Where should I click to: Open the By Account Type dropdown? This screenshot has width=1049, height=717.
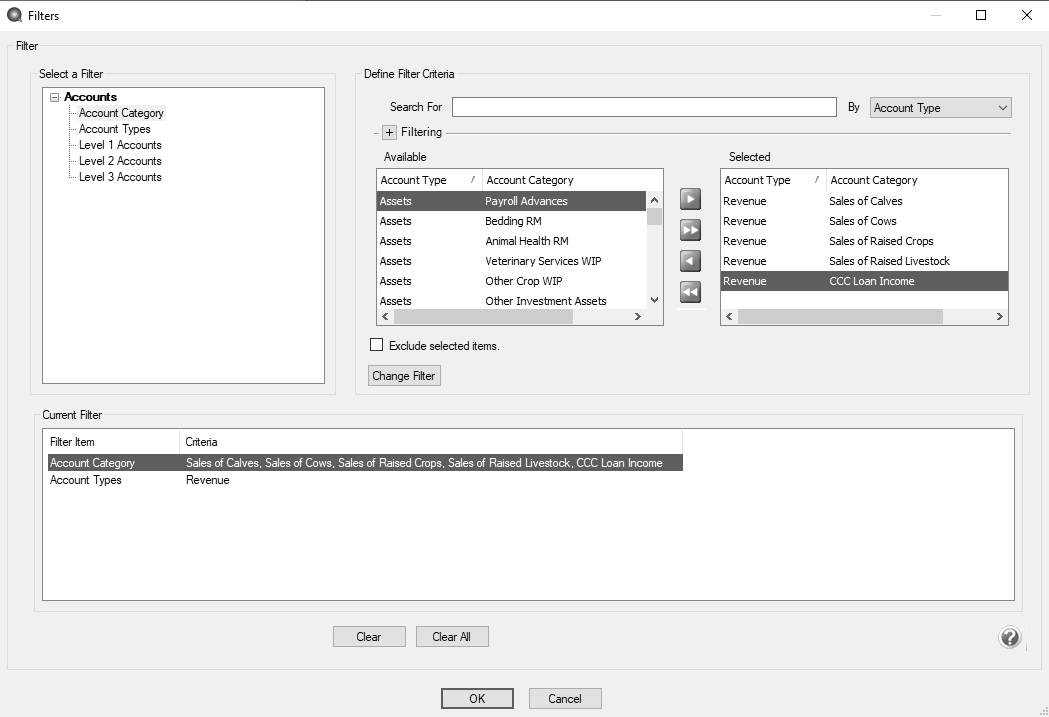pyautogui.click(x=940, y=108)
